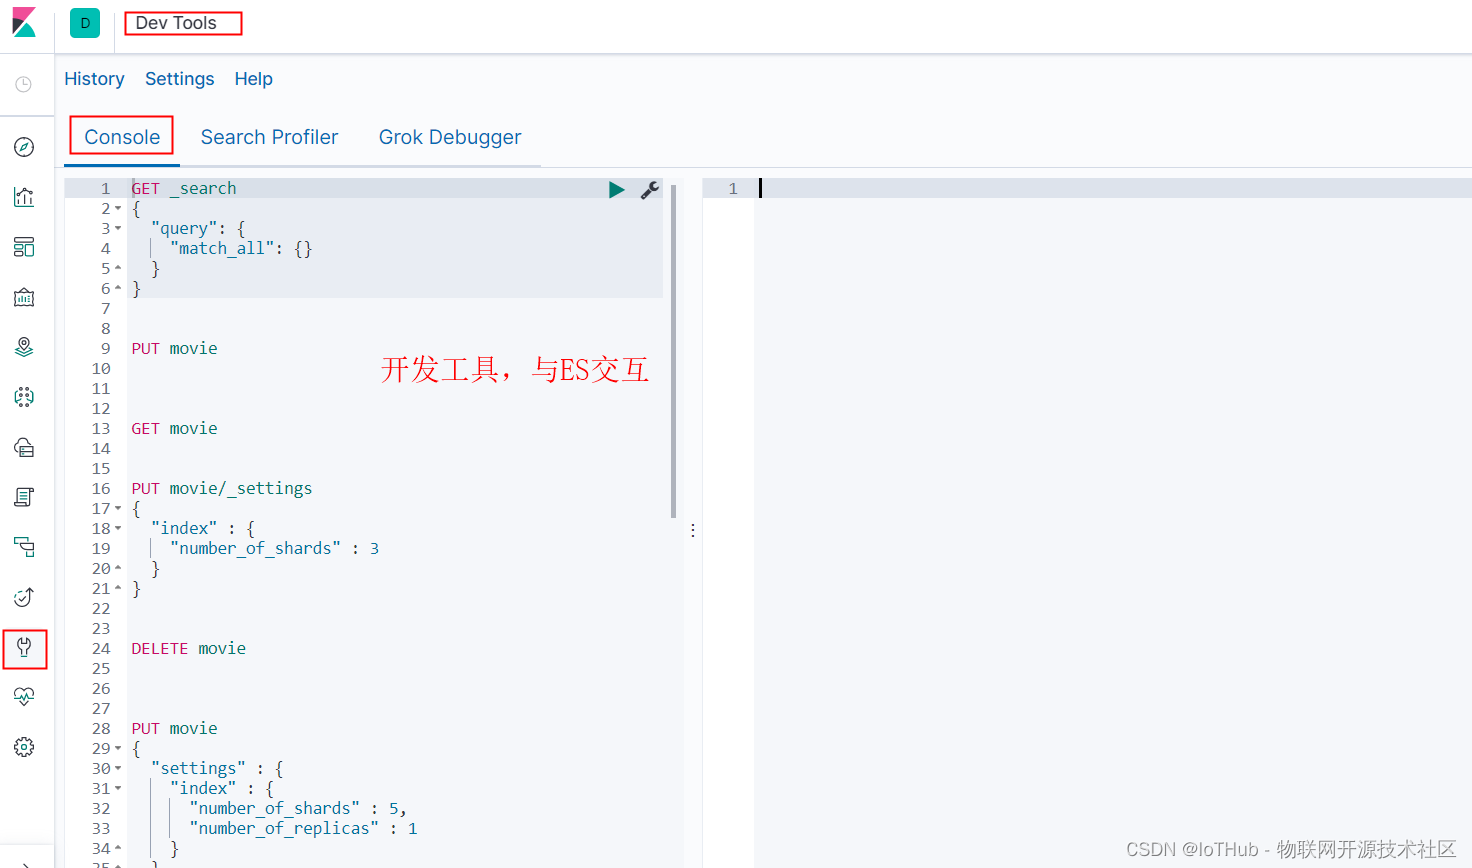Click line number 1 in response pane
1472x868 pixels.
(733, 189)
